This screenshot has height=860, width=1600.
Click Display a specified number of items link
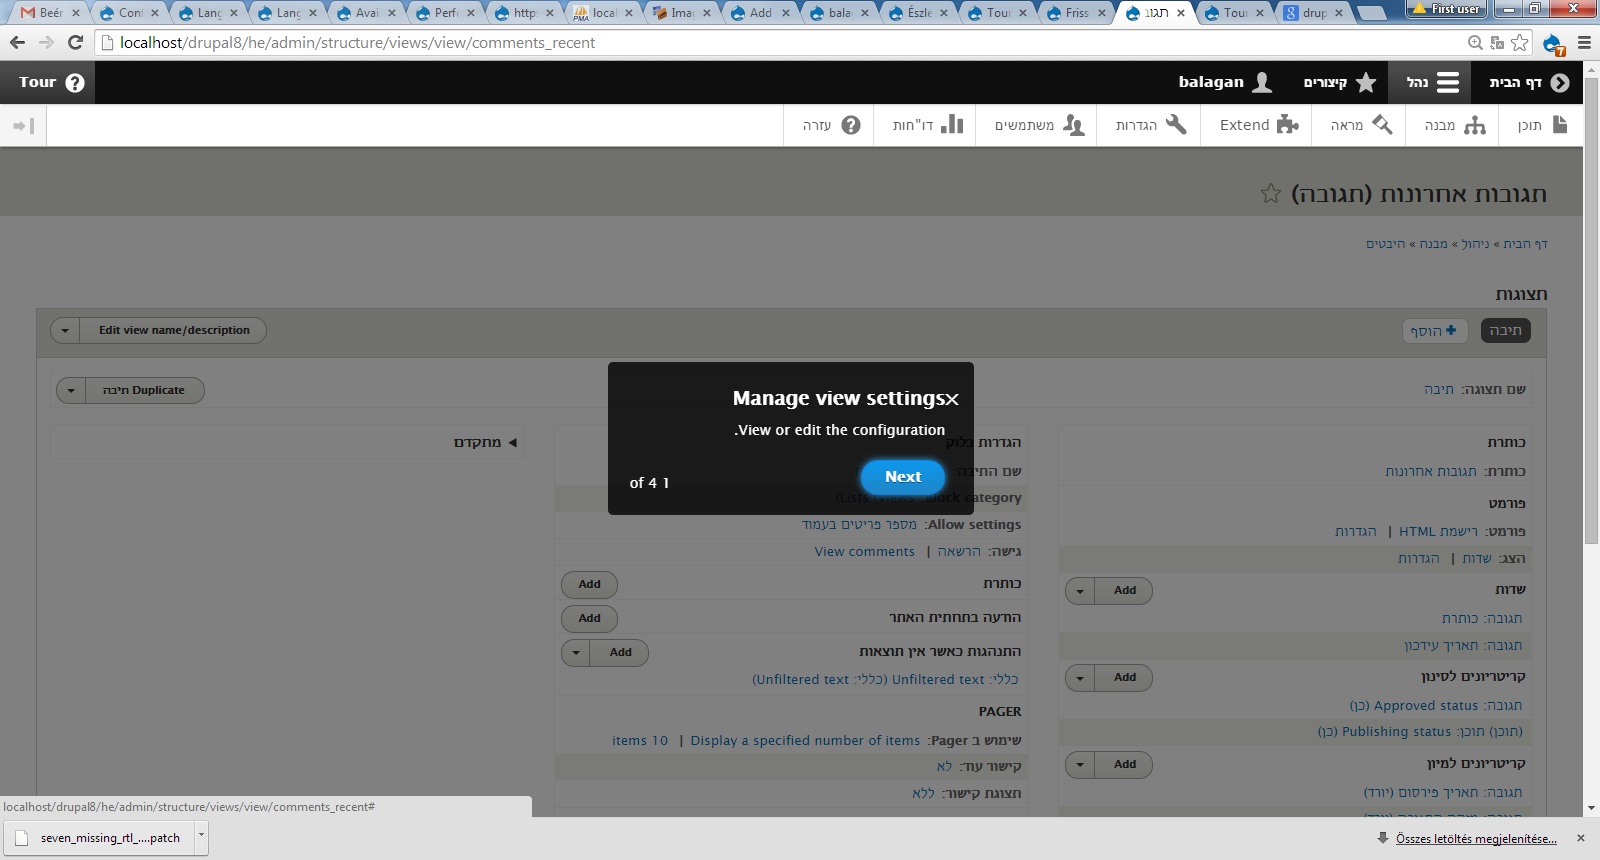(805, 741)
